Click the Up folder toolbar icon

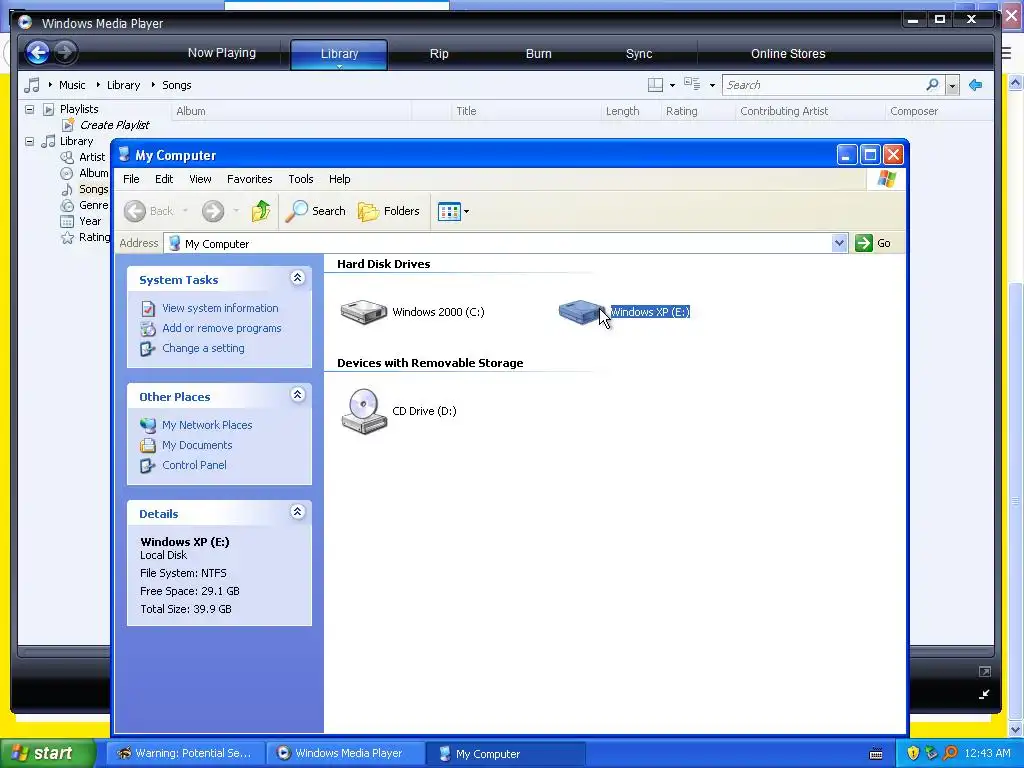coord(261,211)
